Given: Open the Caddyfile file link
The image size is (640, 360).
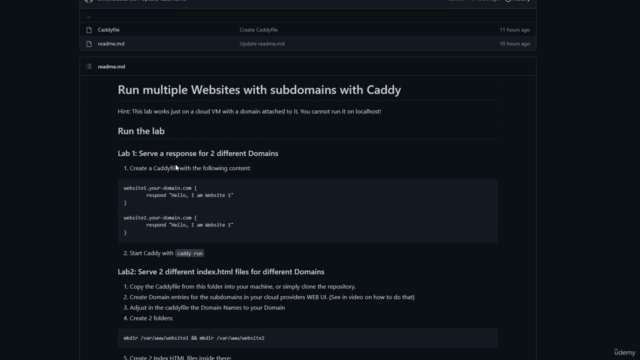Looking at the screenshot, I should point(109,30).
